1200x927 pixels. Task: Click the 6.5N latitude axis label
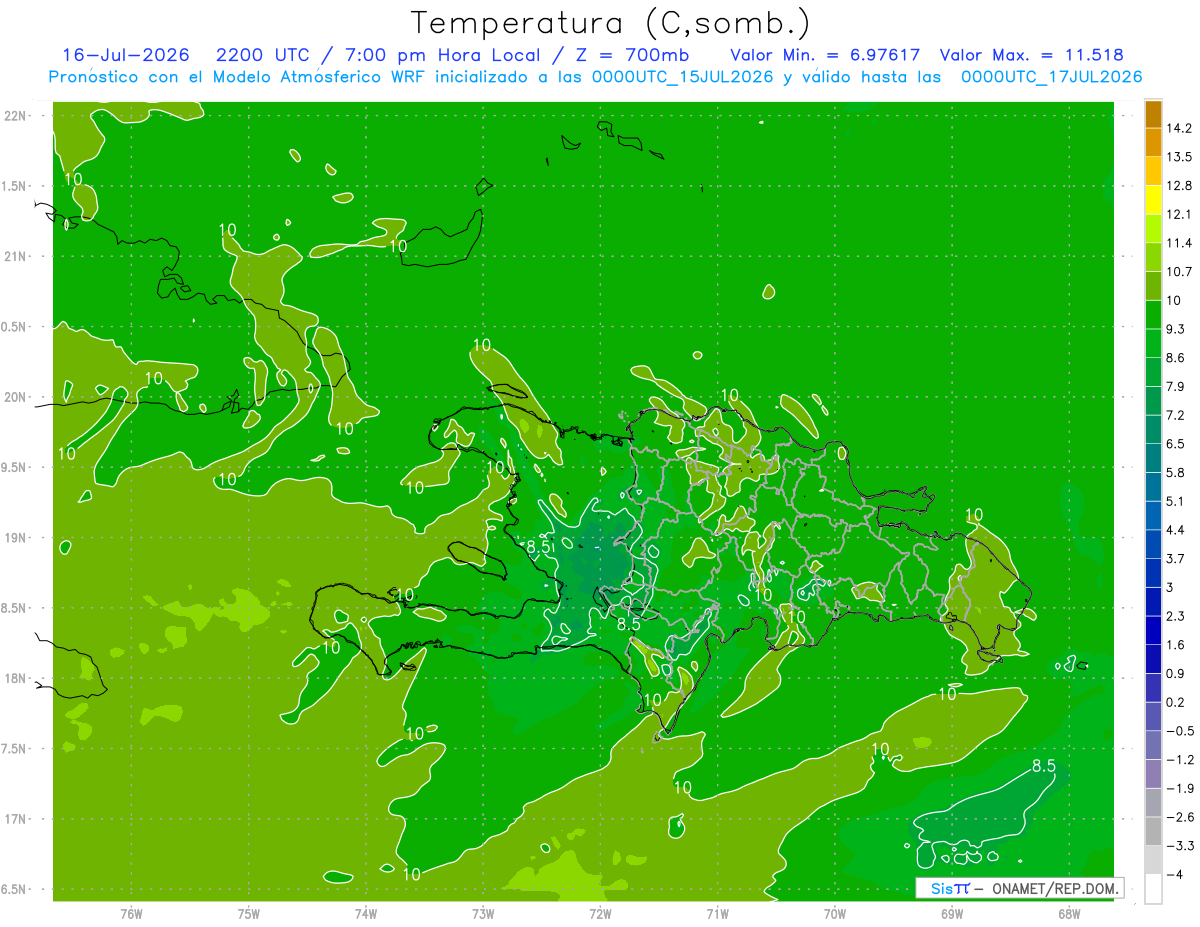pos(15,889)
